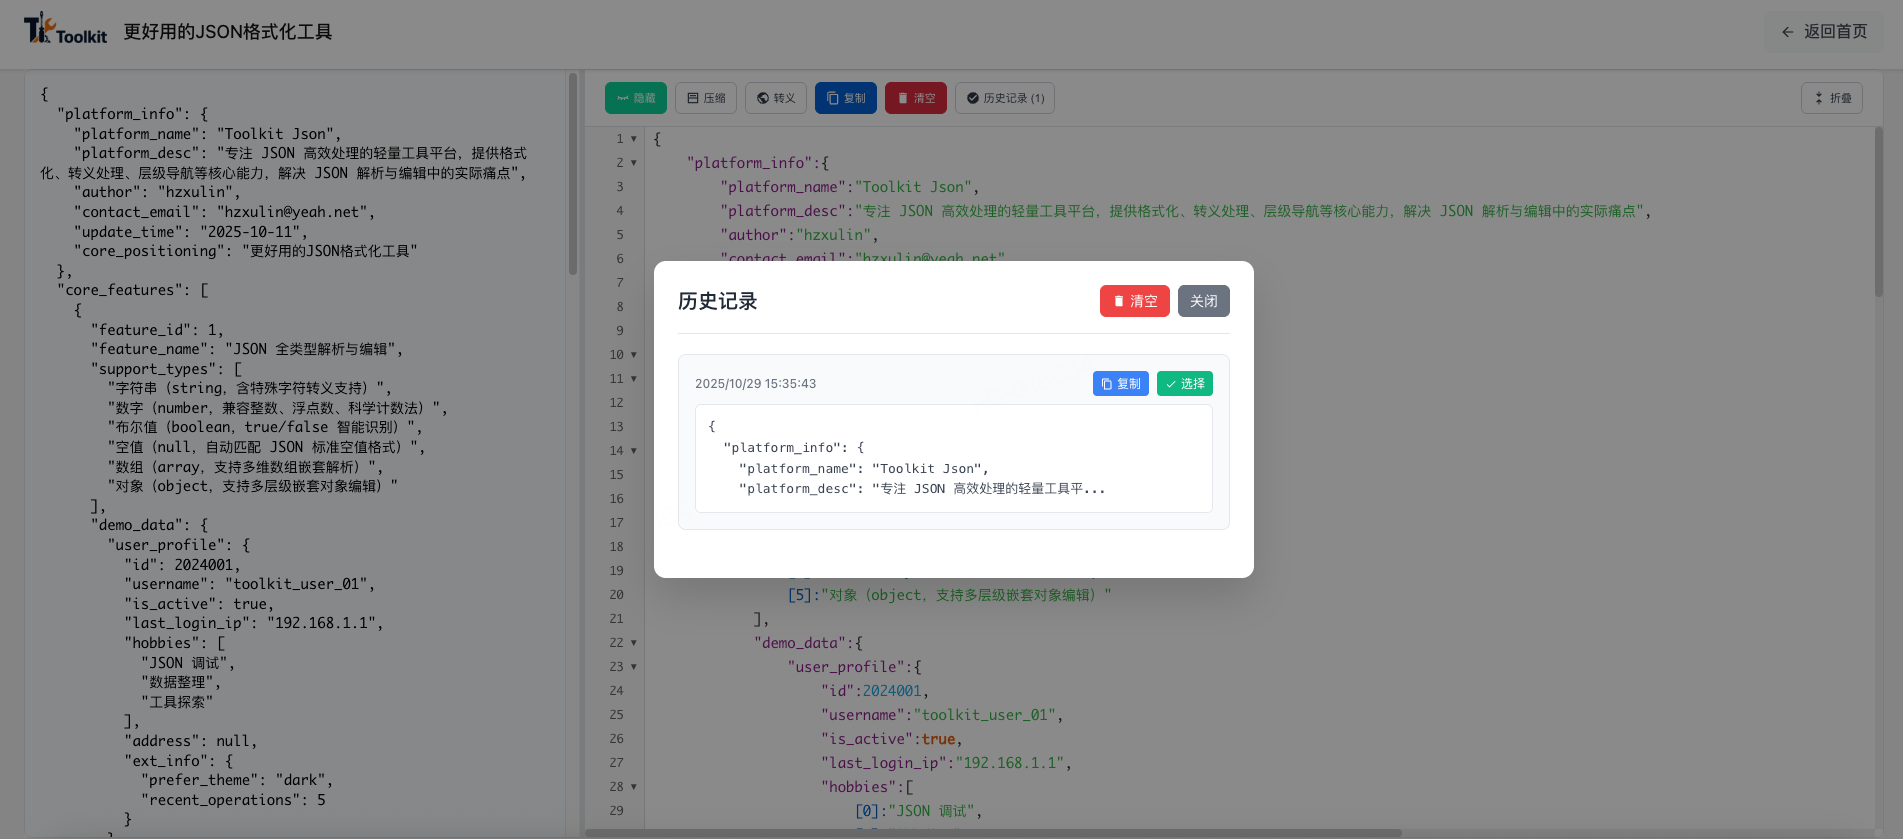
Task: Collapse fold arrow on line 10
Action: click(x=633, y=355)
